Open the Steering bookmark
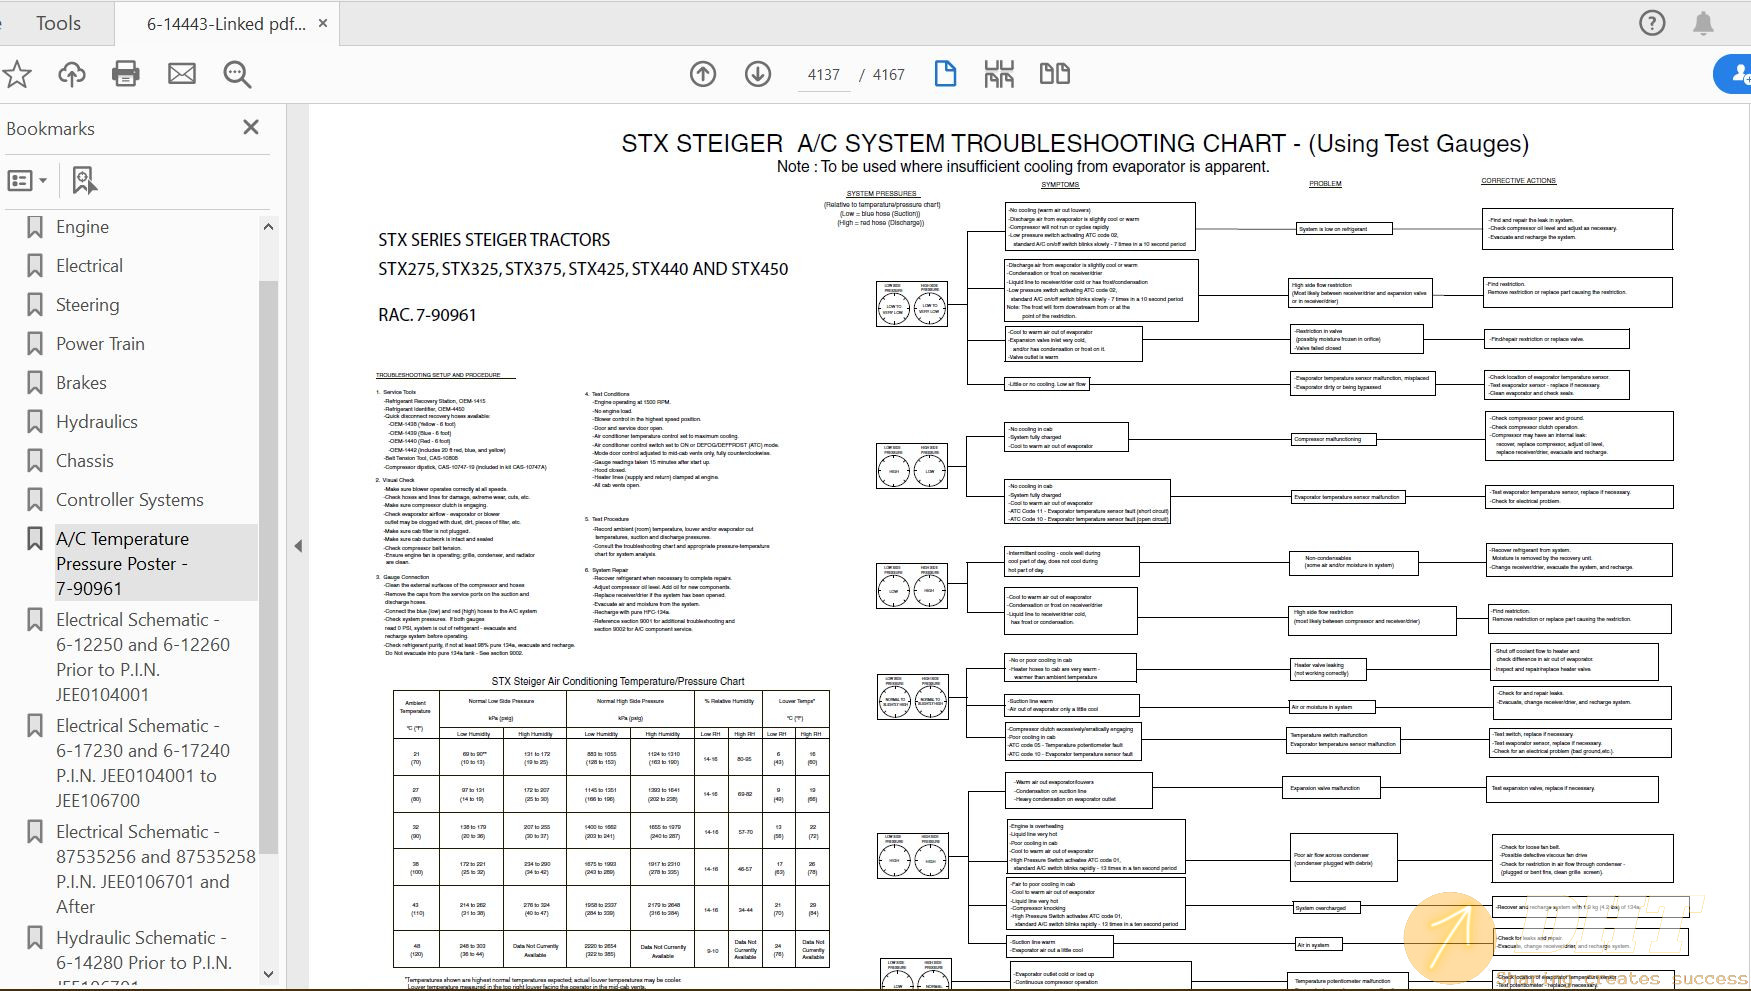 pos(87,305)
